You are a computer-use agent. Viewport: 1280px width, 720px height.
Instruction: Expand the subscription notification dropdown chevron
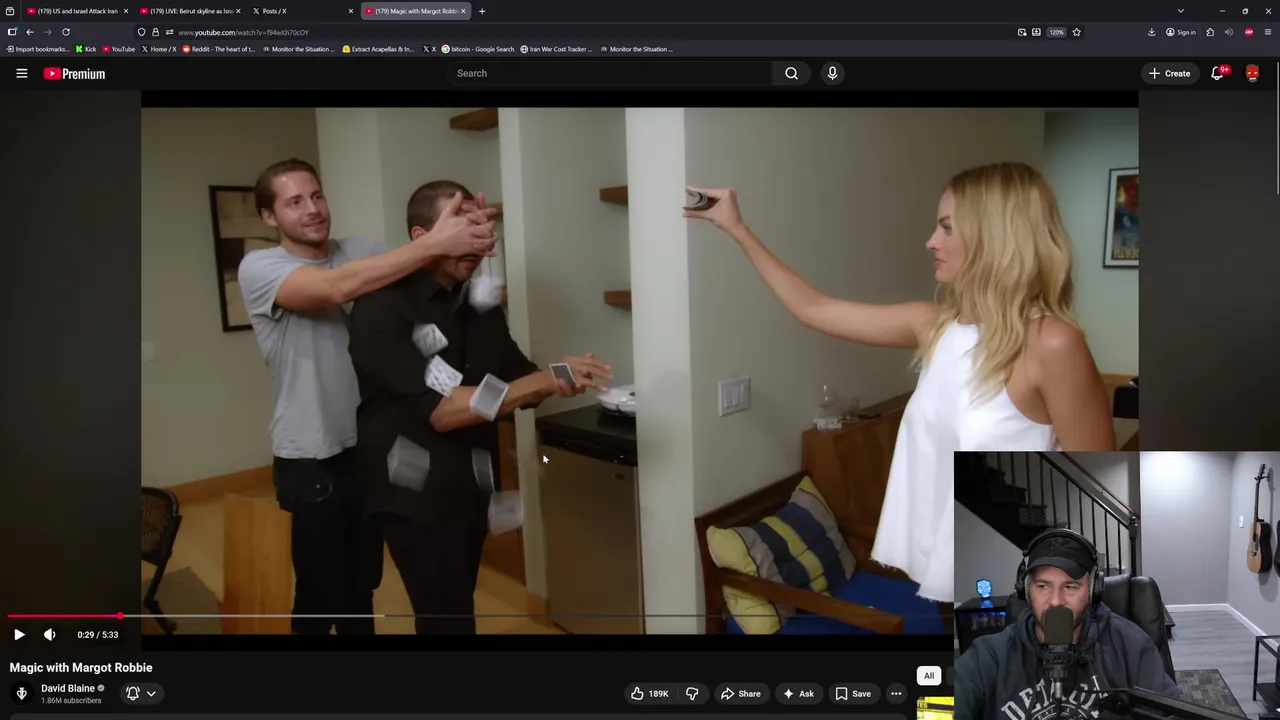coord(151,693)
